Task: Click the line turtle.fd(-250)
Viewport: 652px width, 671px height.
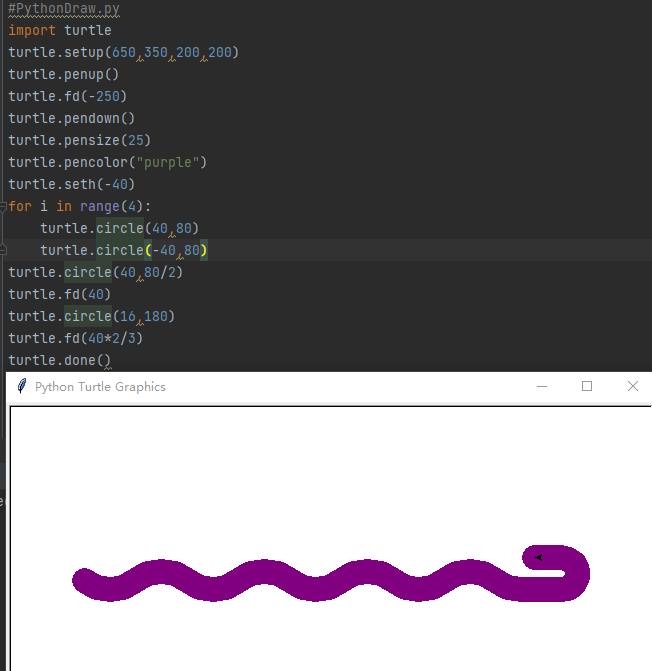Action: pos(68,96)
